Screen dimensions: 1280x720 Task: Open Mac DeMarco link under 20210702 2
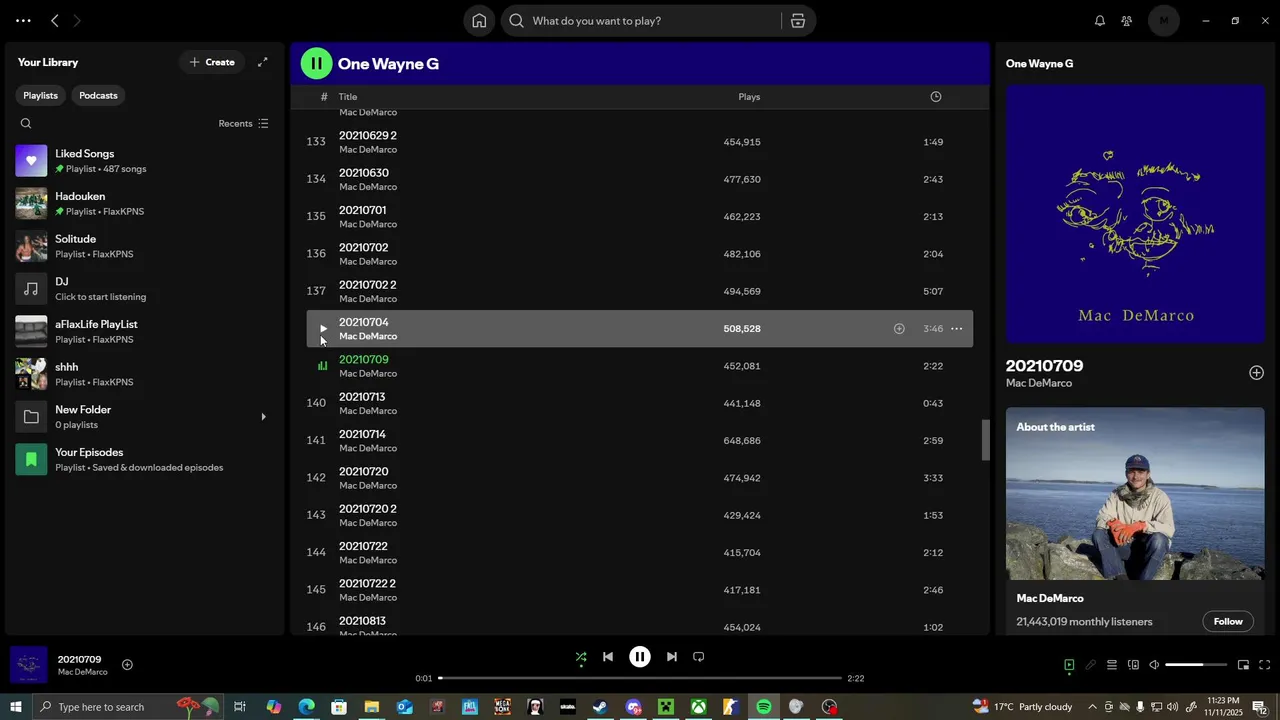[x=368, y=299]
